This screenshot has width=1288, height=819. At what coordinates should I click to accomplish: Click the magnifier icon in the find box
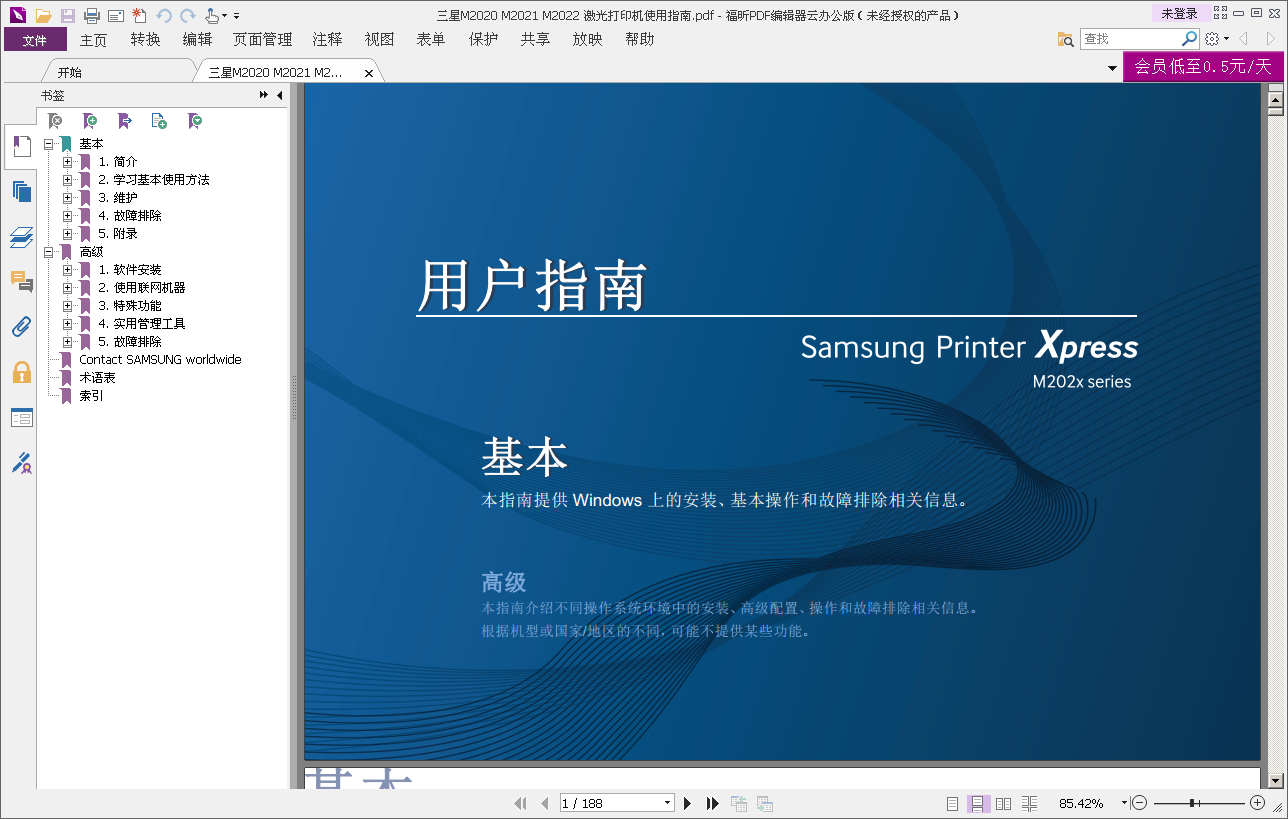(1189, 39)
